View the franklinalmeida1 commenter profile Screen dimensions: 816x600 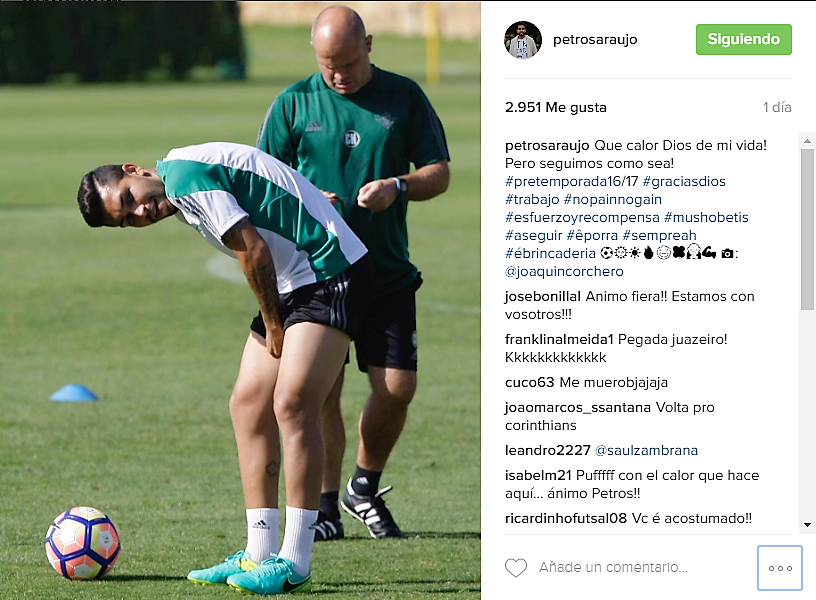tap(559, 339)
